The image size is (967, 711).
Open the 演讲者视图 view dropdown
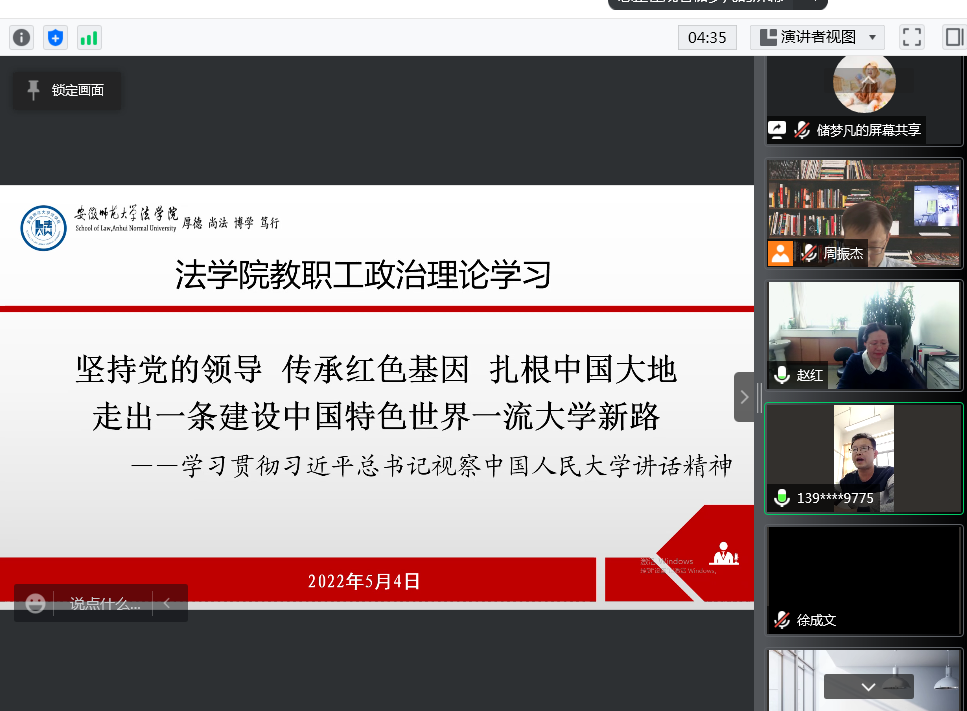click(x=817, y=37)
